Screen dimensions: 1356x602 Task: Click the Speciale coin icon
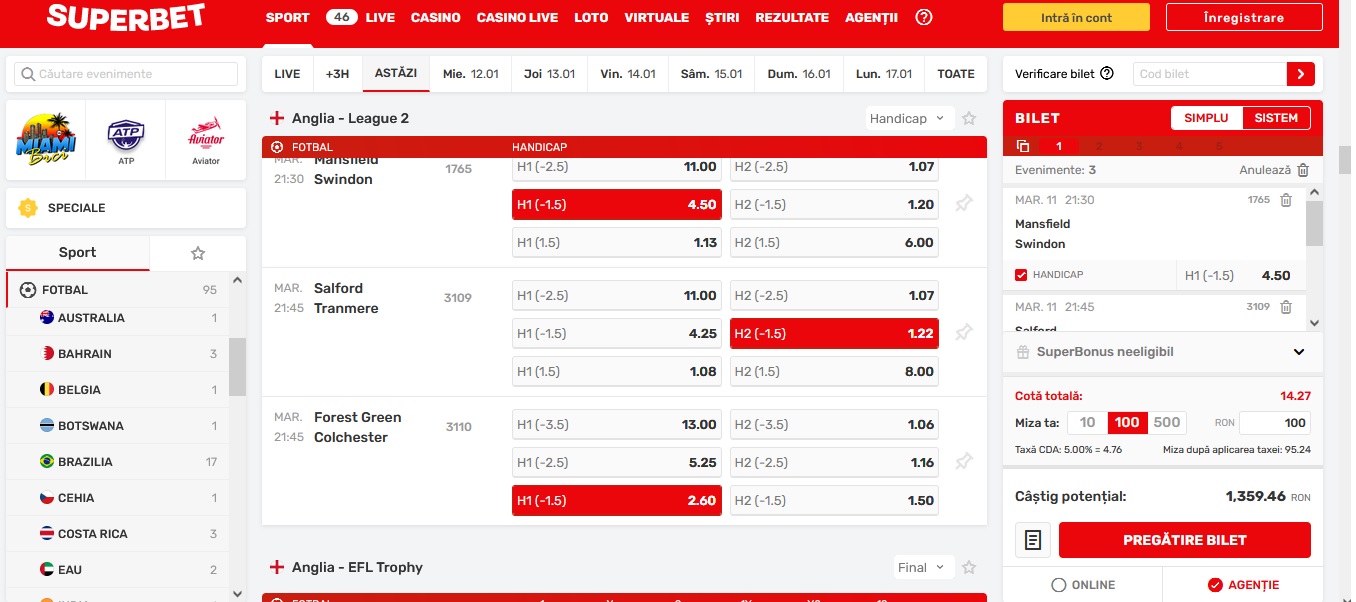pos(28,208)
